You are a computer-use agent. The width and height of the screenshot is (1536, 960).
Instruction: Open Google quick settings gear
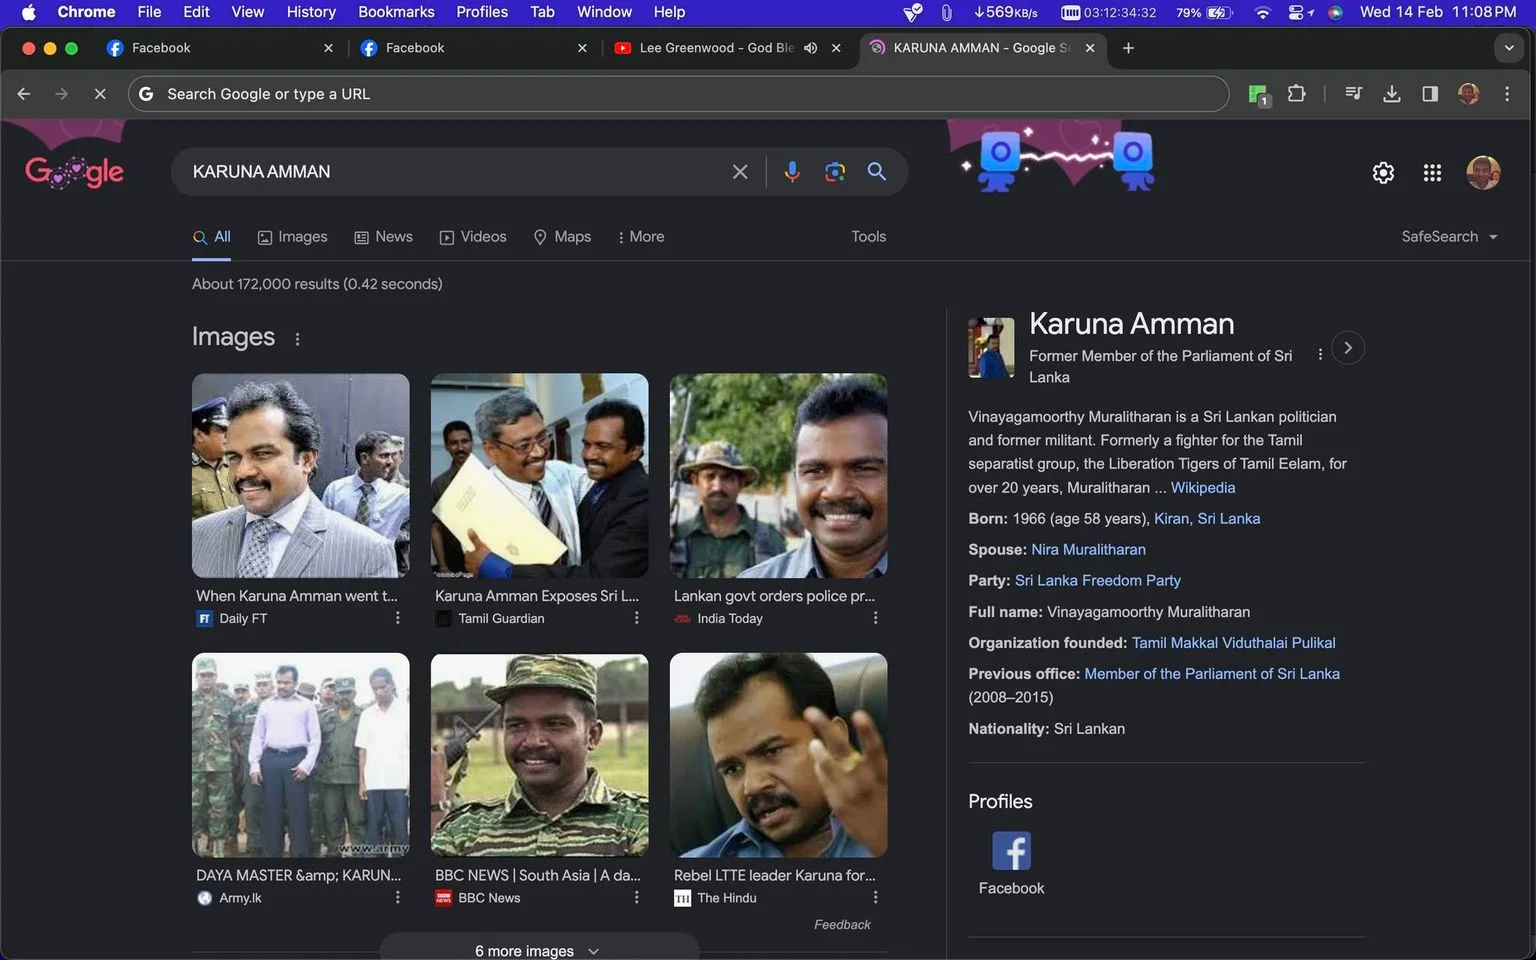coord(1383,173)
